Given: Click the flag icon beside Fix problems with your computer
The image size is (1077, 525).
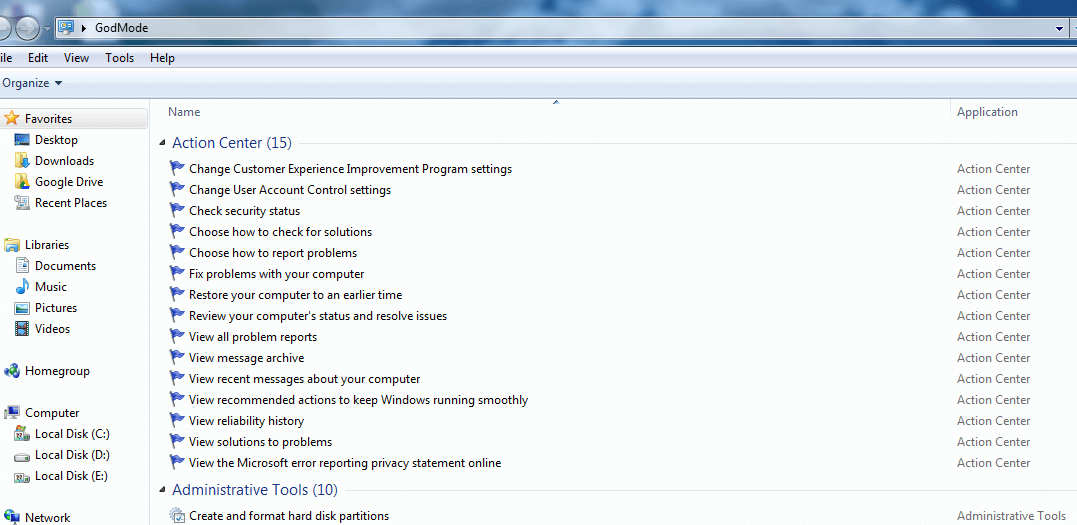Looking at the screenshot, I should [x=177, y=273].
